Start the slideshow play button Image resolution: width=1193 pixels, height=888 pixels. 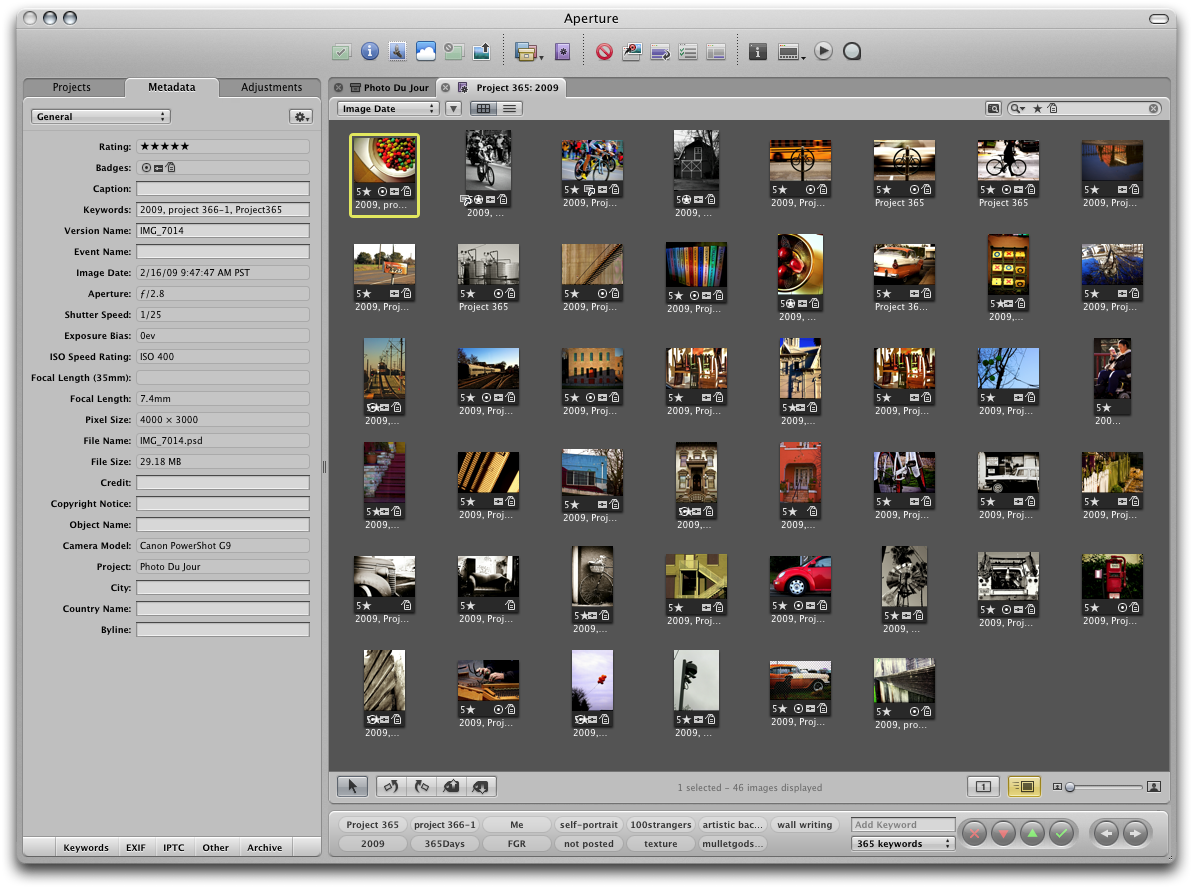823,51
